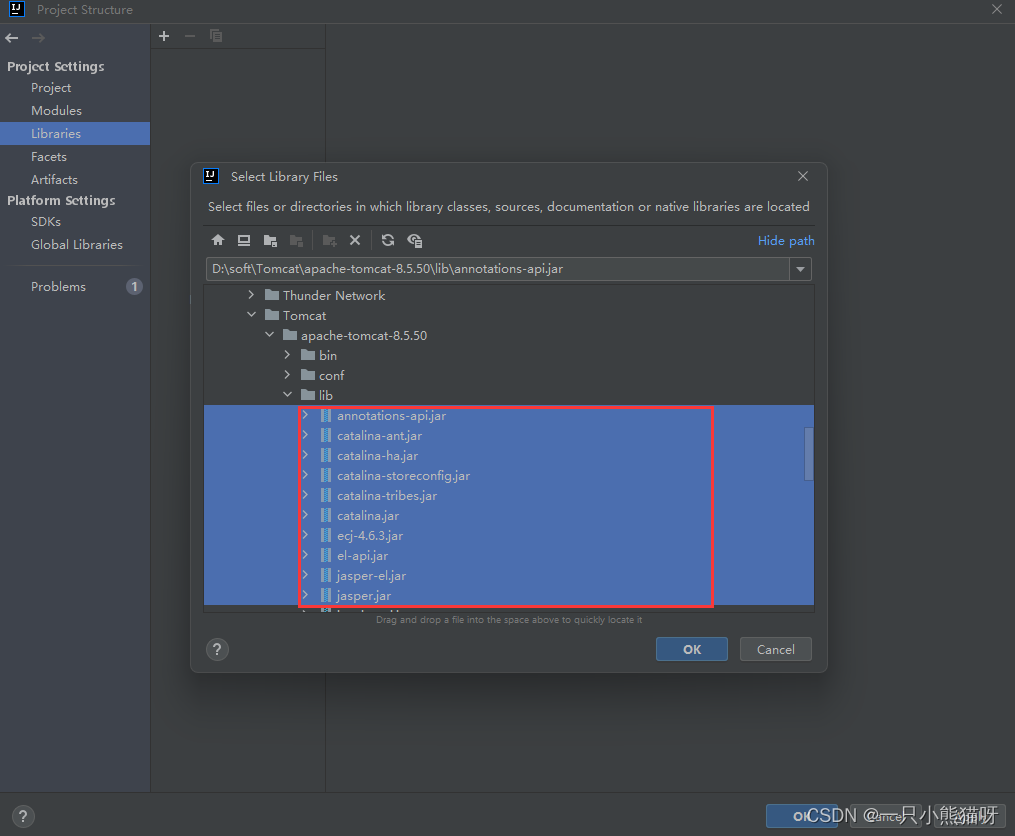1015x836 pixels.
Task: Collapse the Tomcat folder
Action: tap(251, 315)
